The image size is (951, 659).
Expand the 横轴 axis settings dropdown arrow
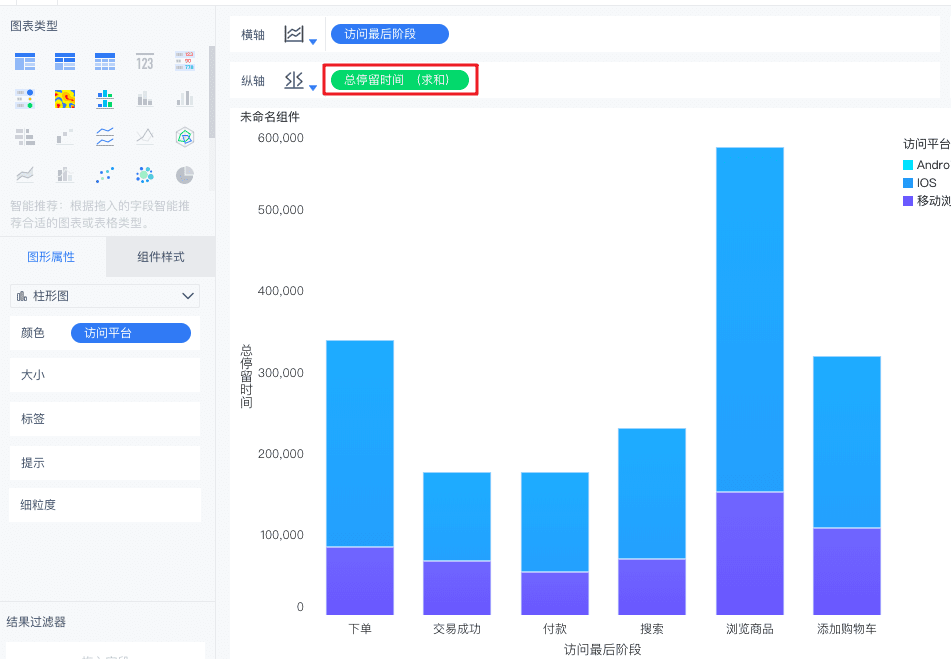point(313,41)
